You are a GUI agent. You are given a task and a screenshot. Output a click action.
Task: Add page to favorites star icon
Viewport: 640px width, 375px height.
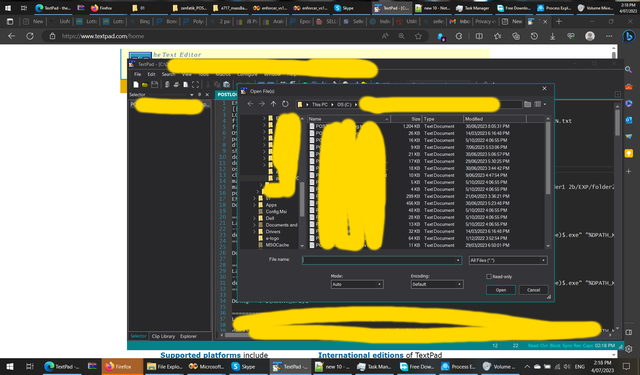click(418, 36)
